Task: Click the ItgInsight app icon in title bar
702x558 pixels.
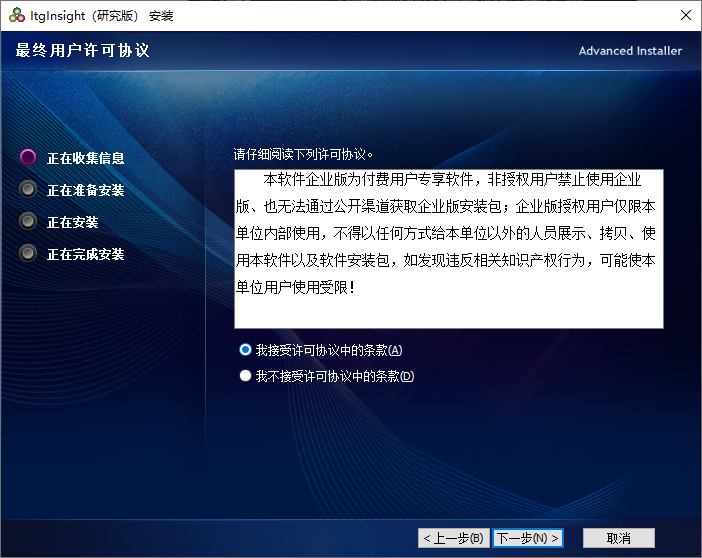Action: pyautogui.click(x=17, y=15)
